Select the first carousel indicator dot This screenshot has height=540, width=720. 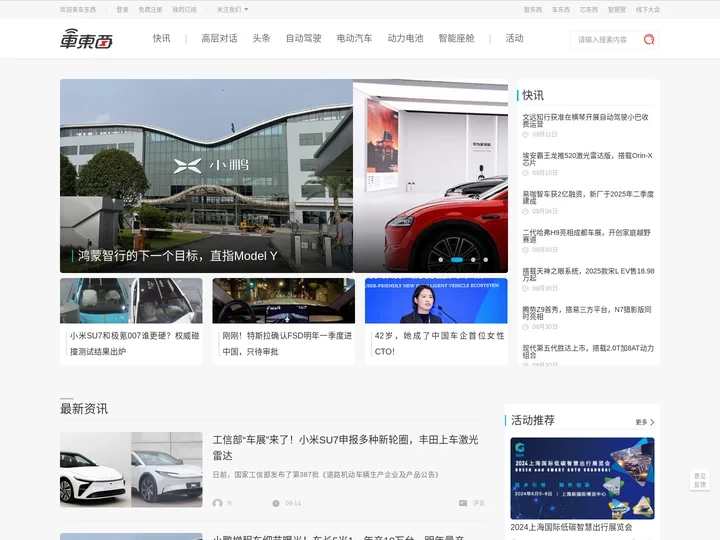coord(441,259)
